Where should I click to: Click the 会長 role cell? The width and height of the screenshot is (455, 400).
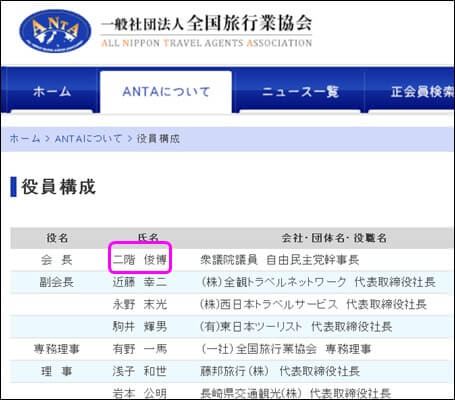point(57,260)
